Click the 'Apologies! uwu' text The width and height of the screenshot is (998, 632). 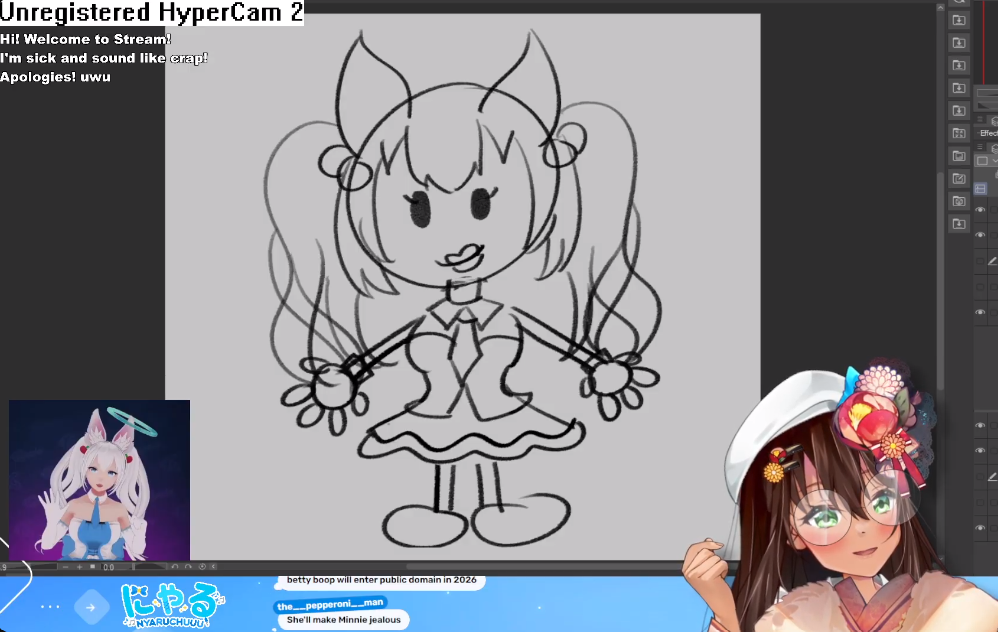[55, 77]
